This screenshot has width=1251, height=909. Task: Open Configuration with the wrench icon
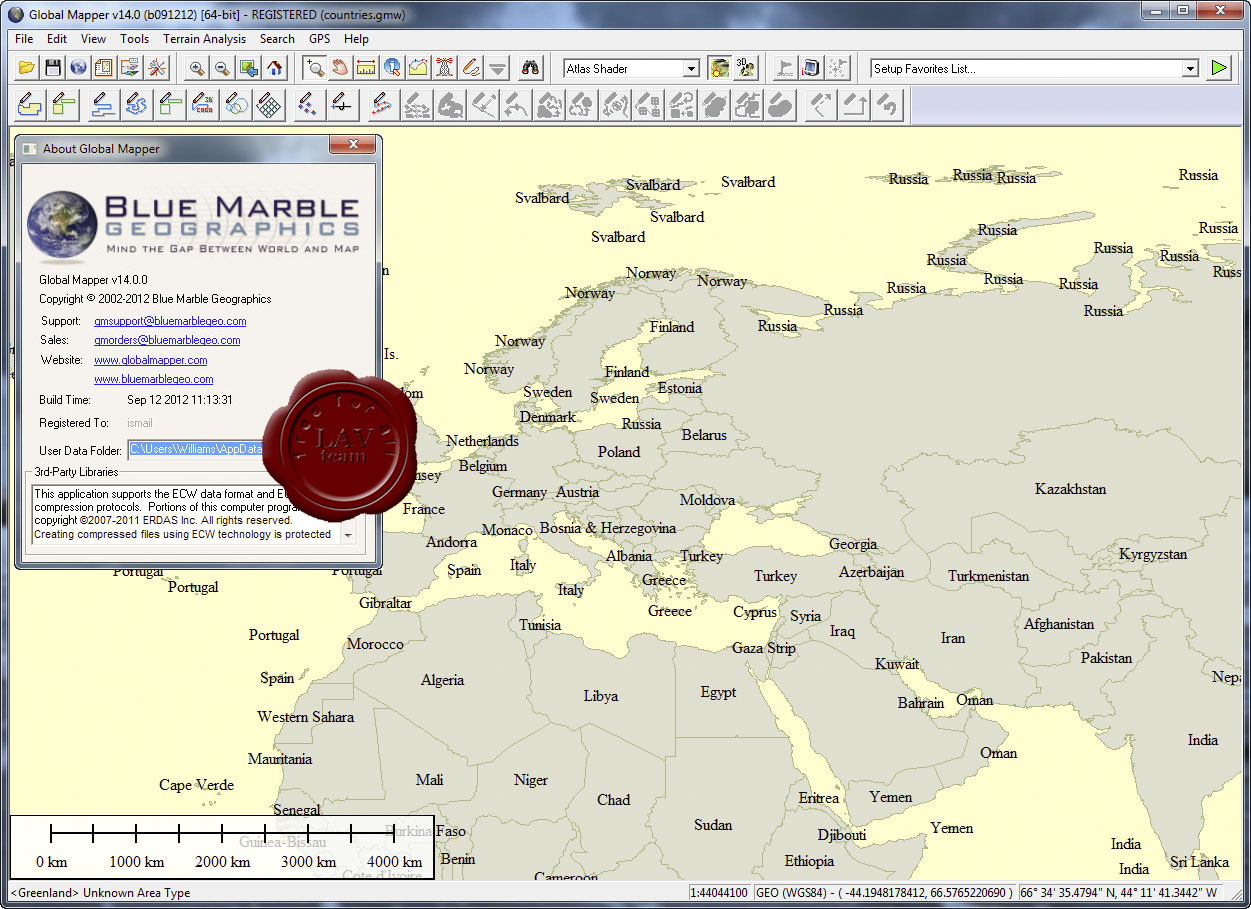[158, 69]
